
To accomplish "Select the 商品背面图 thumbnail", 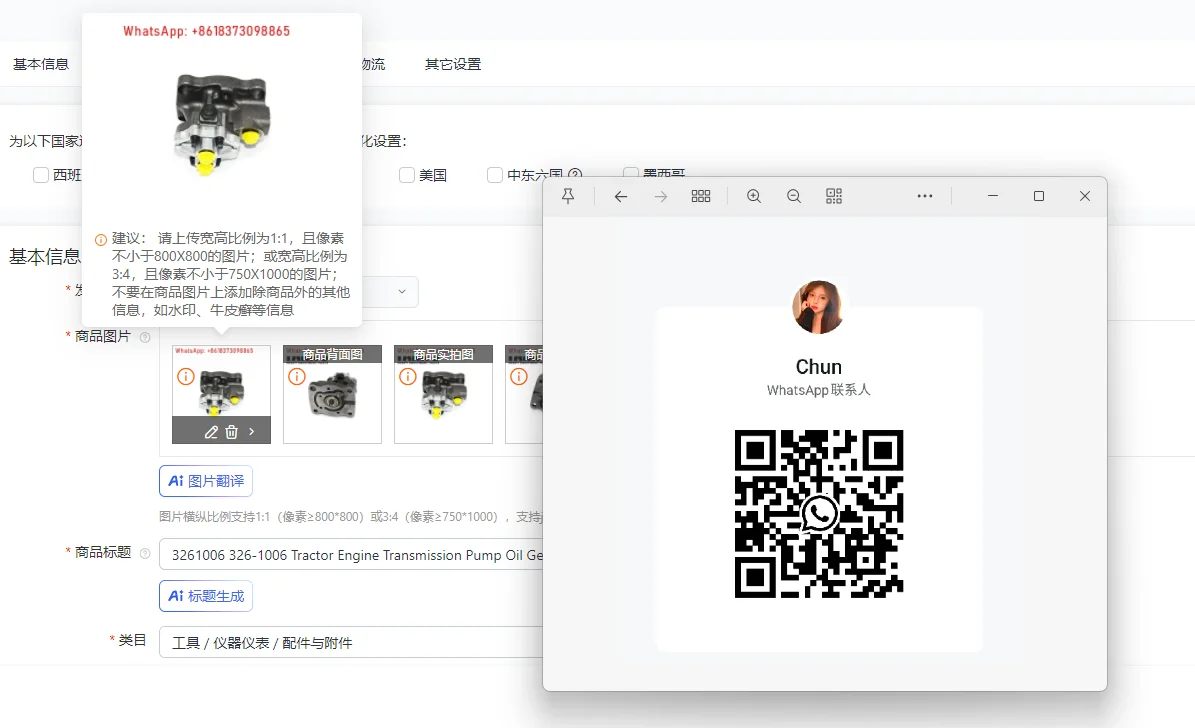I will (332, 394).
